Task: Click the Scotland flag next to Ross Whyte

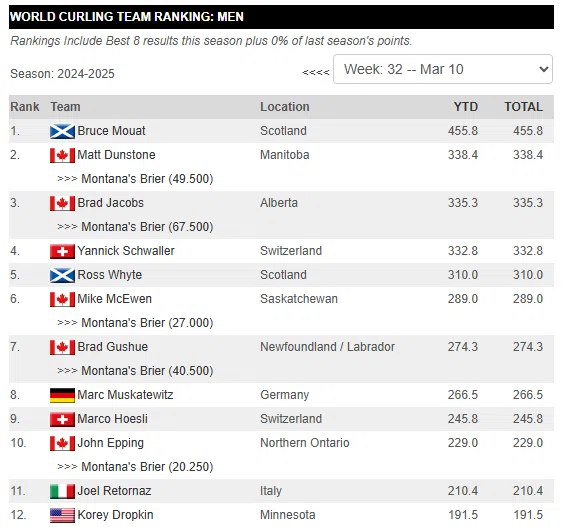Action: pos(62,276)
